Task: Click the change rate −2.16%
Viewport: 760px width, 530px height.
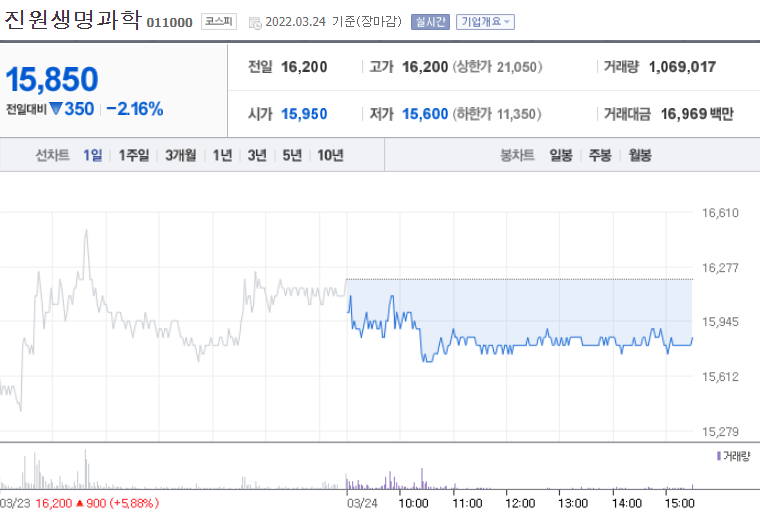Action: tap(135, 109)
